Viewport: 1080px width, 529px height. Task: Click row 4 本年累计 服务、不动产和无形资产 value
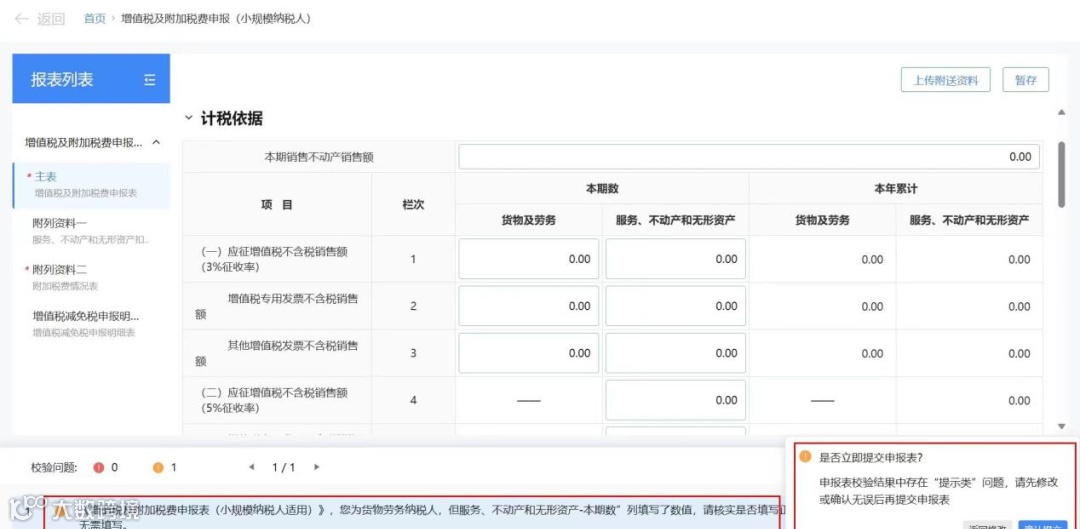[1019, 401]
